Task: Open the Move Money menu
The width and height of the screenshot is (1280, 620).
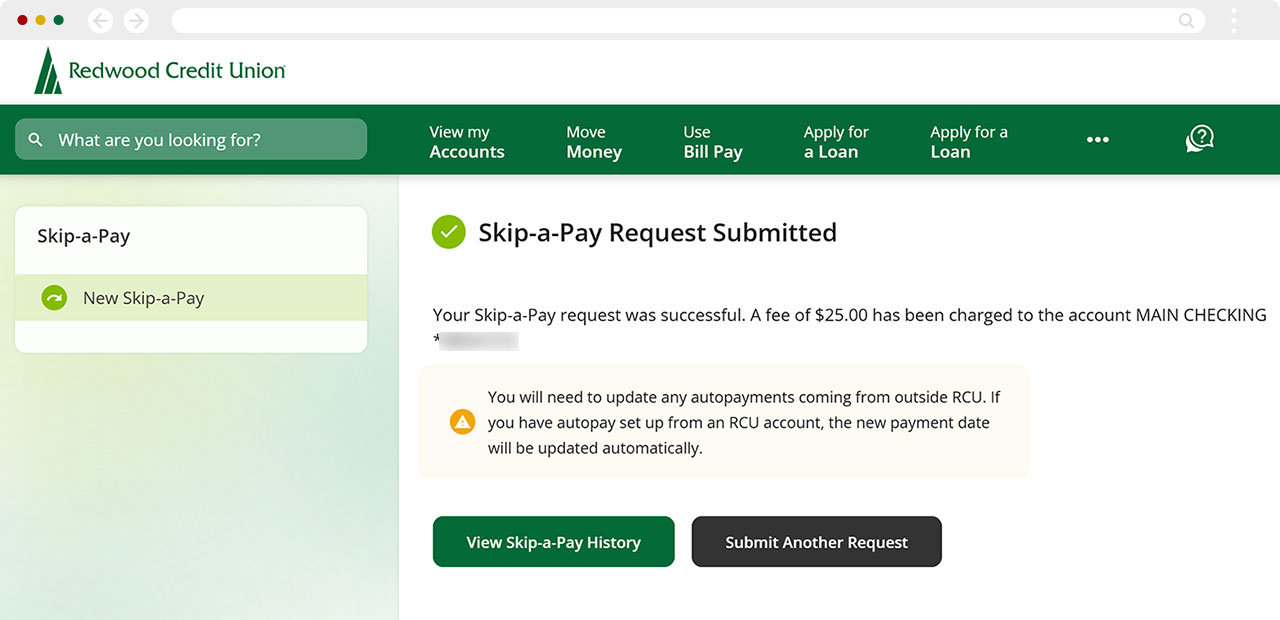Action: [594, 142]
